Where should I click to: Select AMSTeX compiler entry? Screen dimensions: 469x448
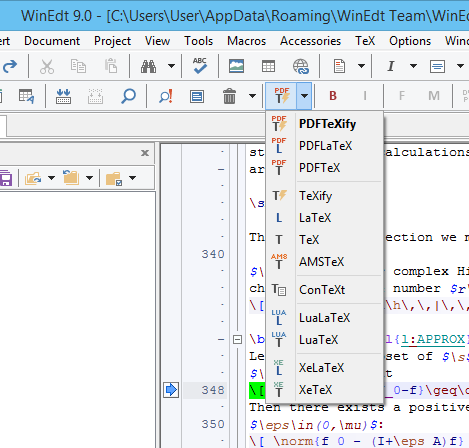(324, 262)
